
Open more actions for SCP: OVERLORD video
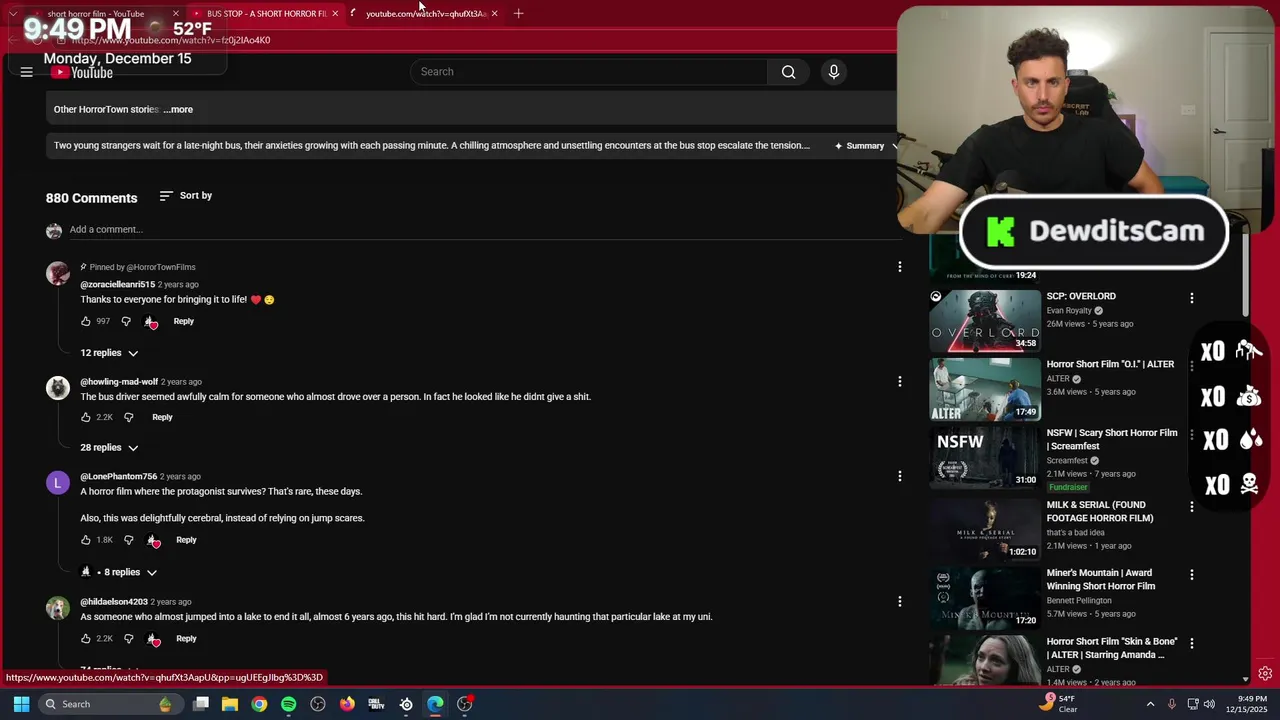tap(1191, 298)
